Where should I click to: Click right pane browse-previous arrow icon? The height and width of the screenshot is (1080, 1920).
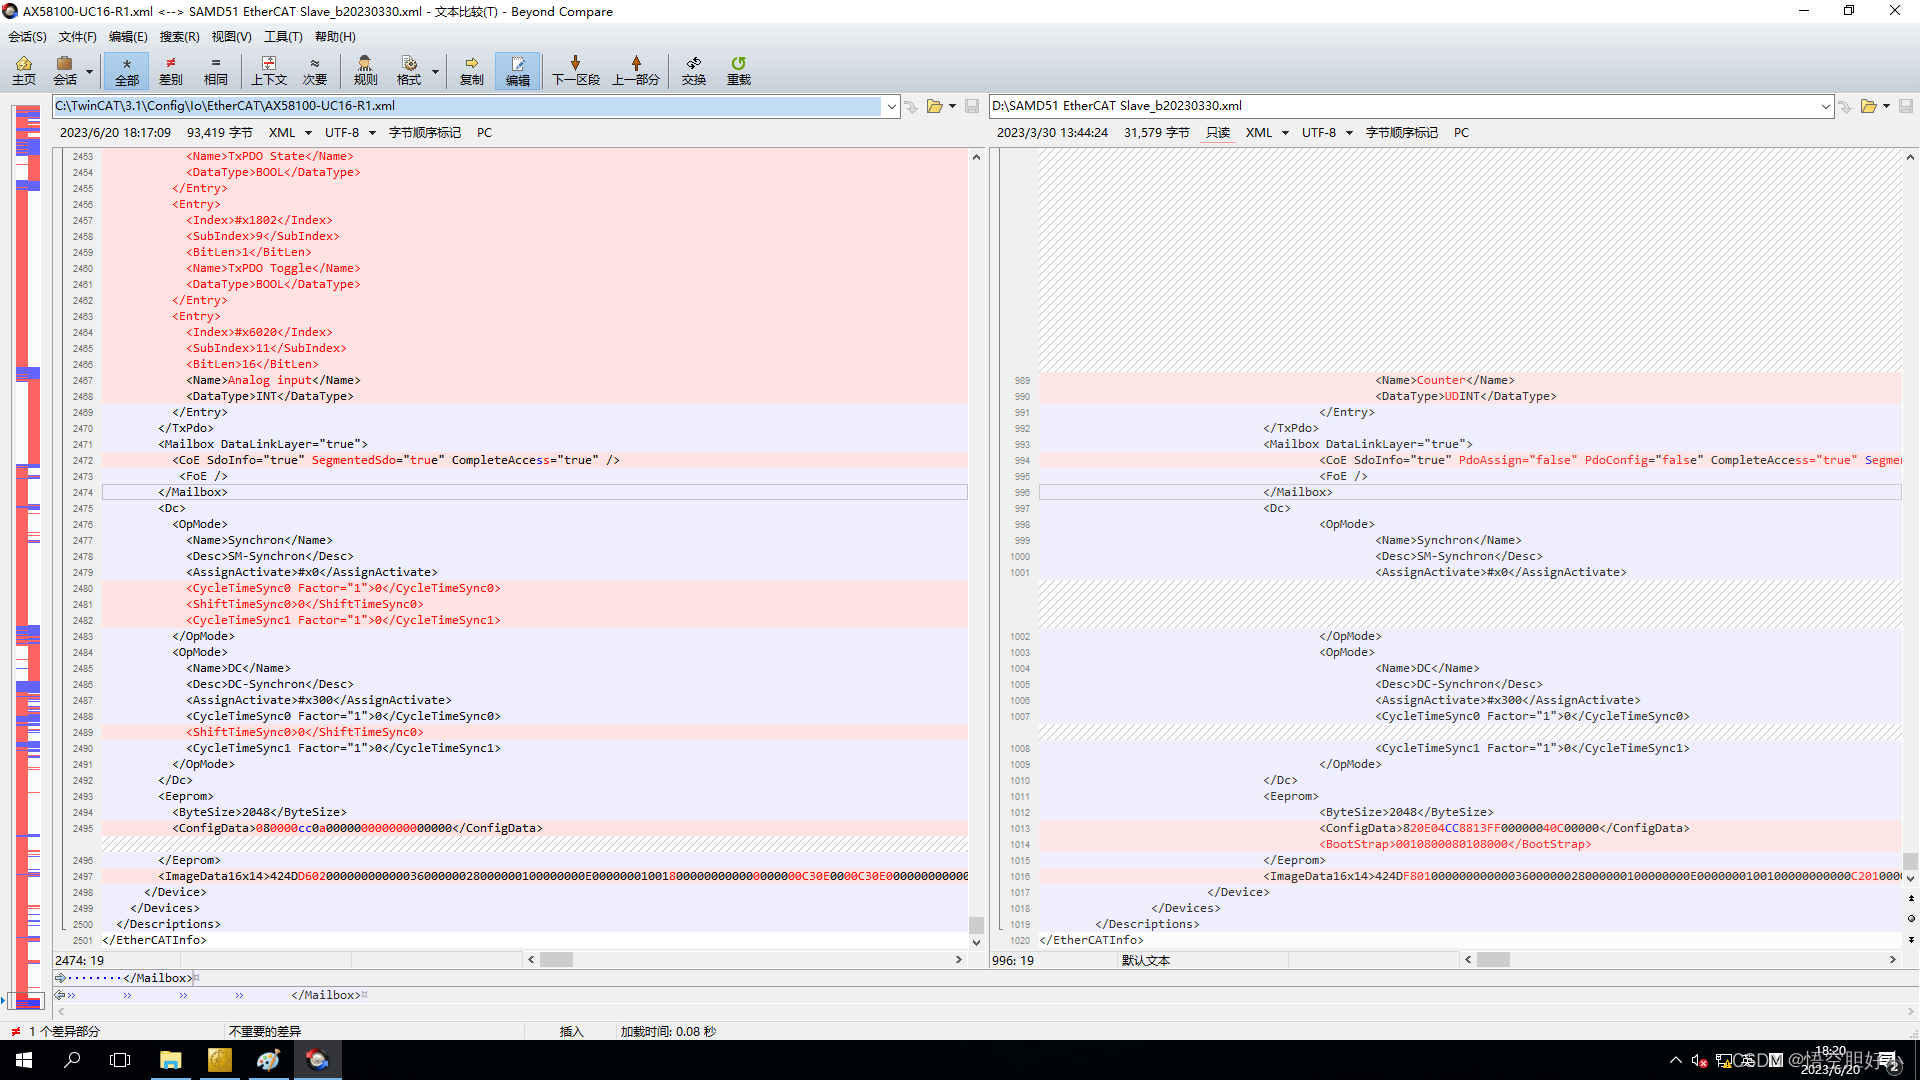click(x=1845, y=106)
